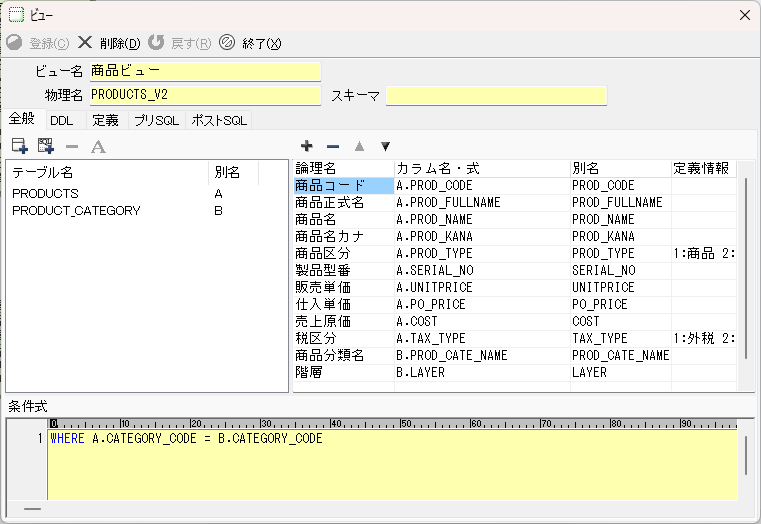Click alias B of PRODUCT_CATEGORY table
761x524 pixels.
pyautogui.click(x=218, y=211)
